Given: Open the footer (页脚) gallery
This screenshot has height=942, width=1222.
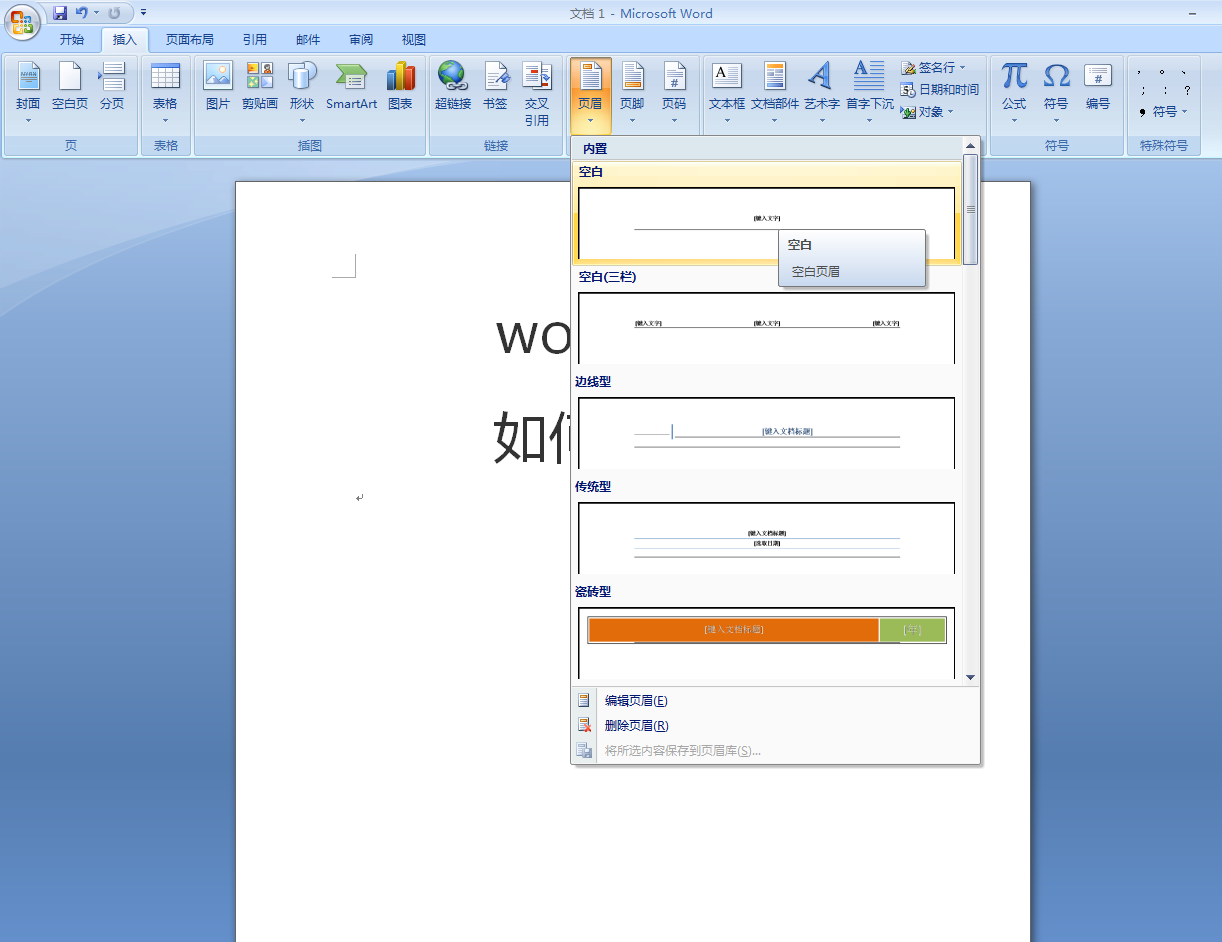Looking at the screenshot, I should pos(632,93).
